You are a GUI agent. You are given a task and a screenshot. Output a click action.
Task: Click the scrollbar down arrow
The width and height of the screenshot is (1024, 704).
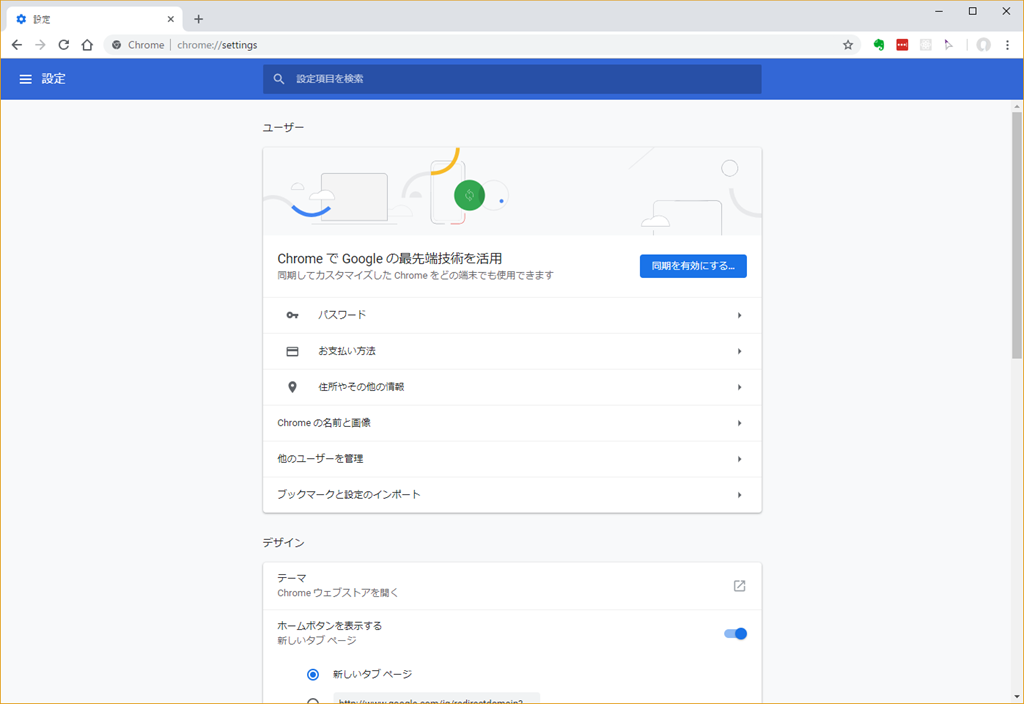[x=1017, y=697]
